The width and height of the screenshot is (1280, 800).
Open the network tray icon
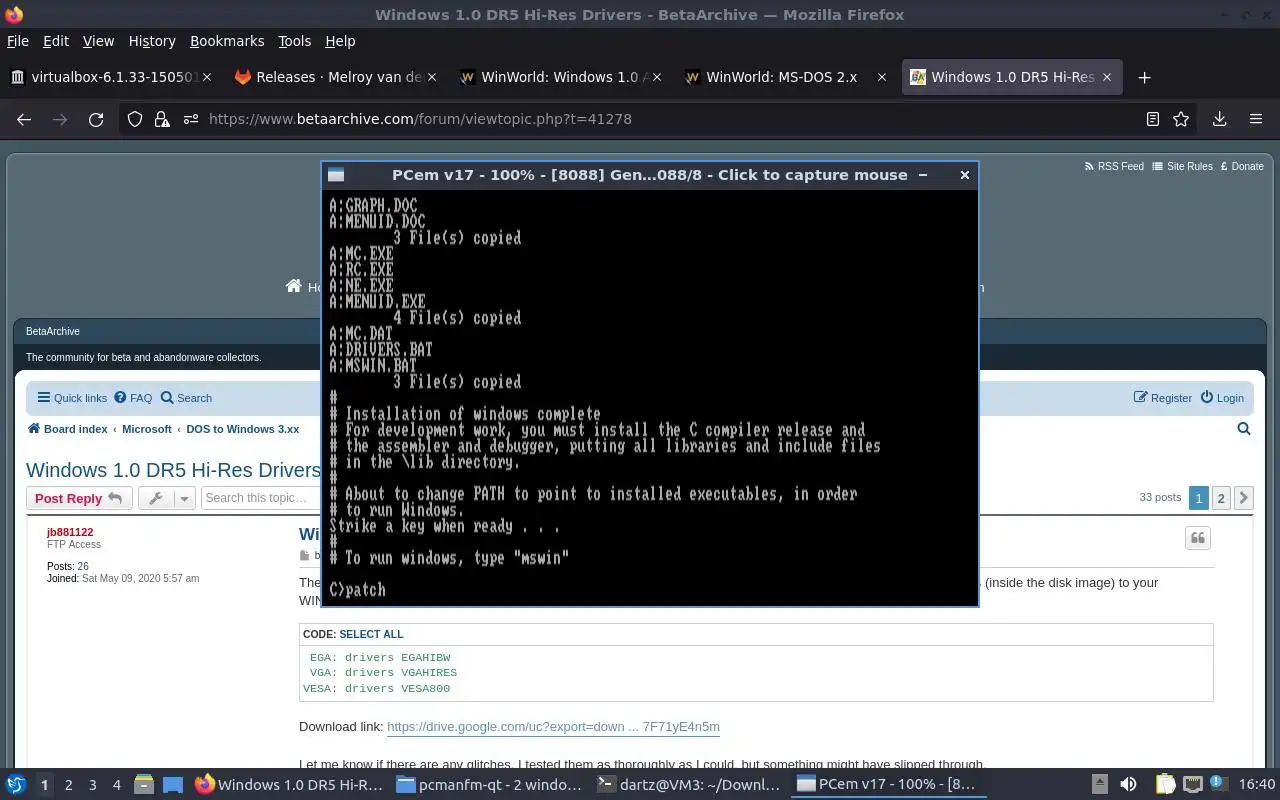1193,785
